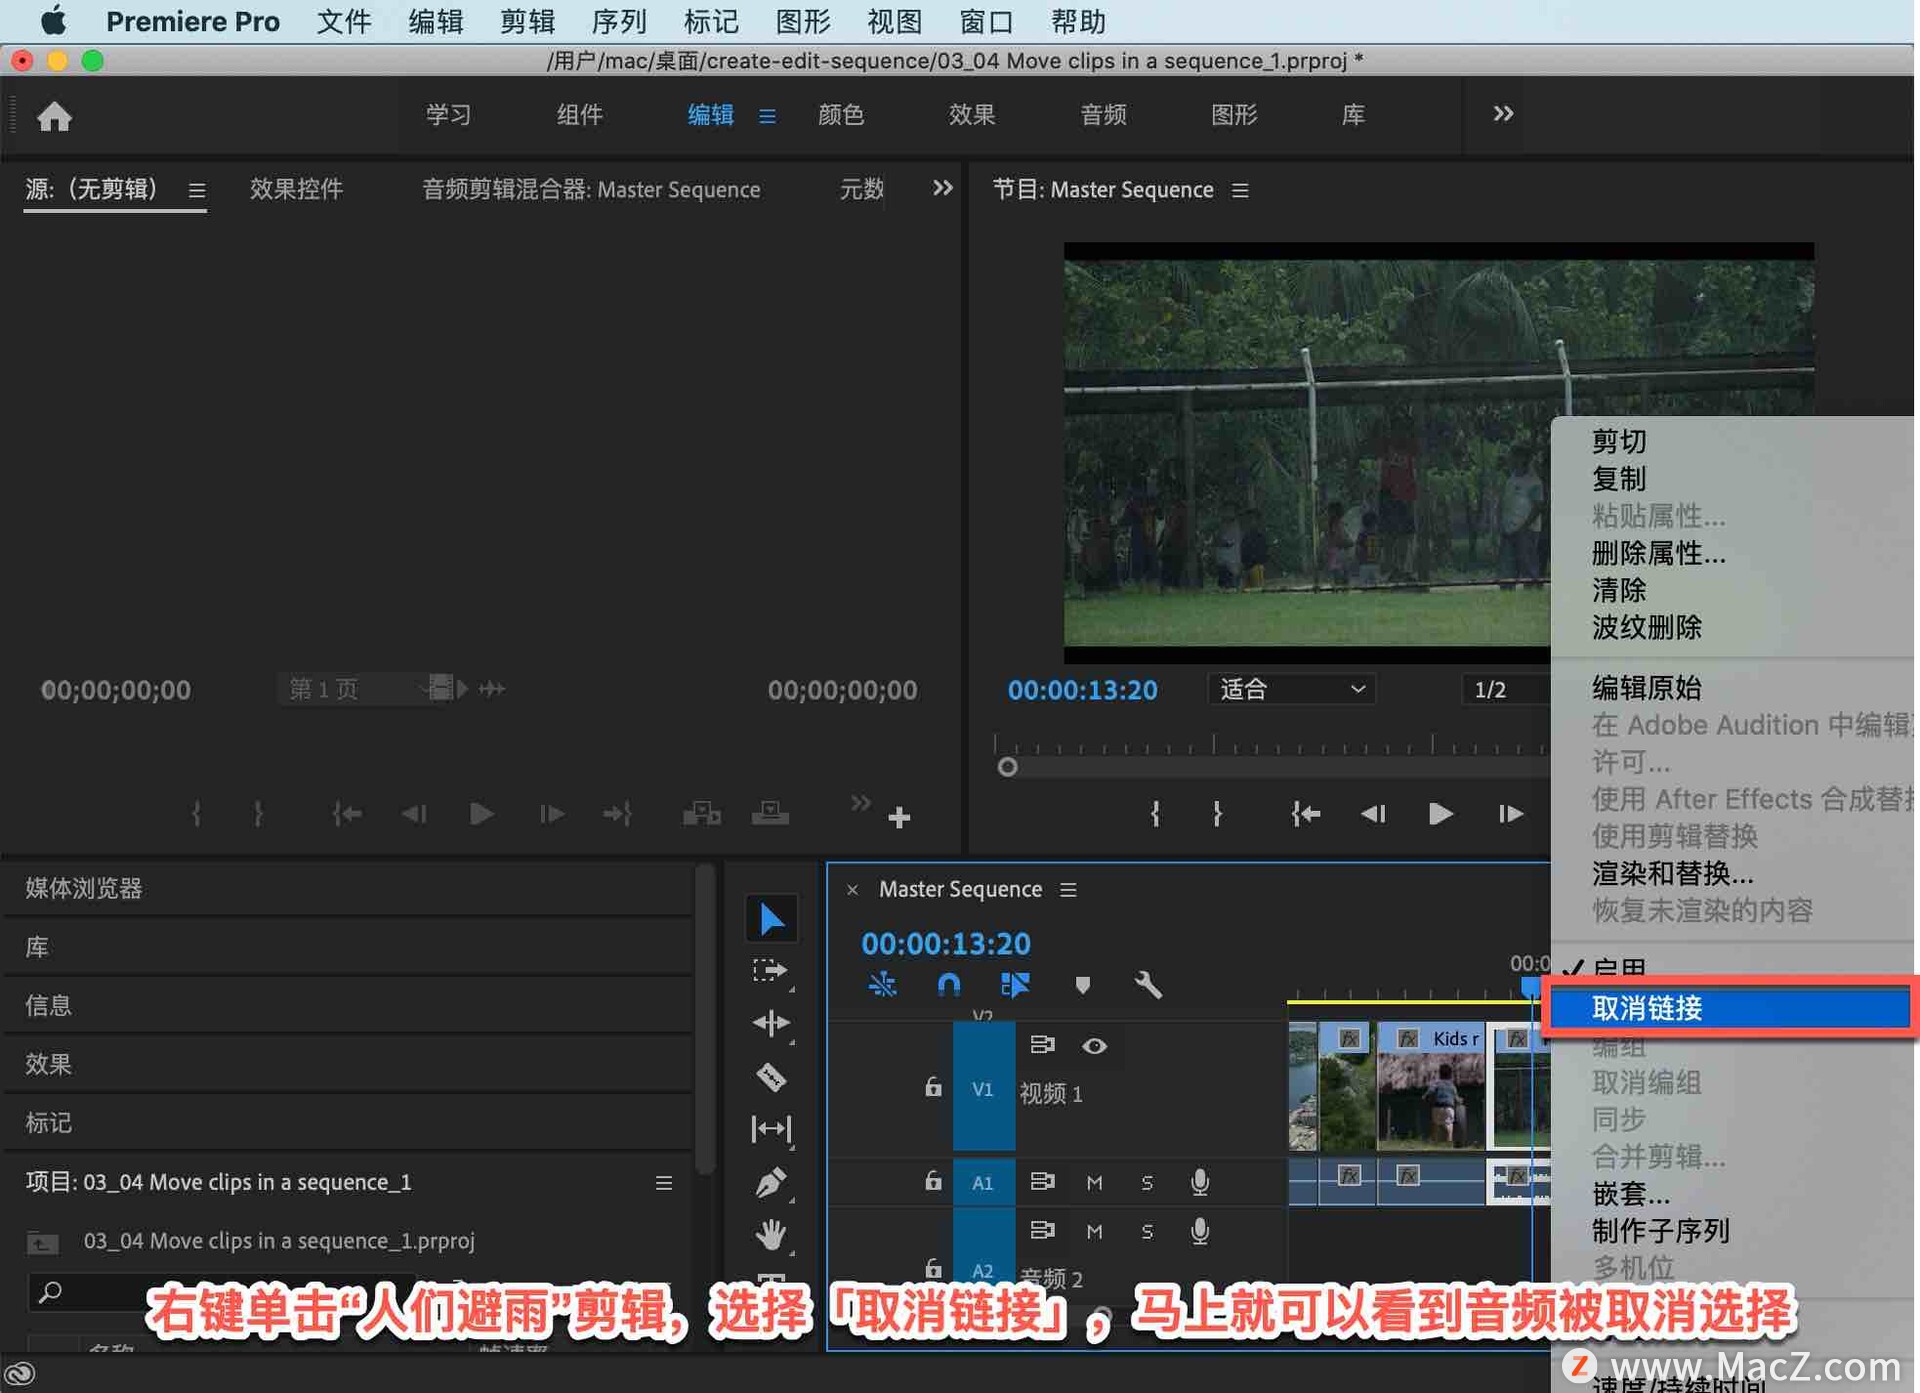Toggle timeline Snap magnet
Image resolution: width=1920 pixels, height=1393 pixels.
click(948, 985)
